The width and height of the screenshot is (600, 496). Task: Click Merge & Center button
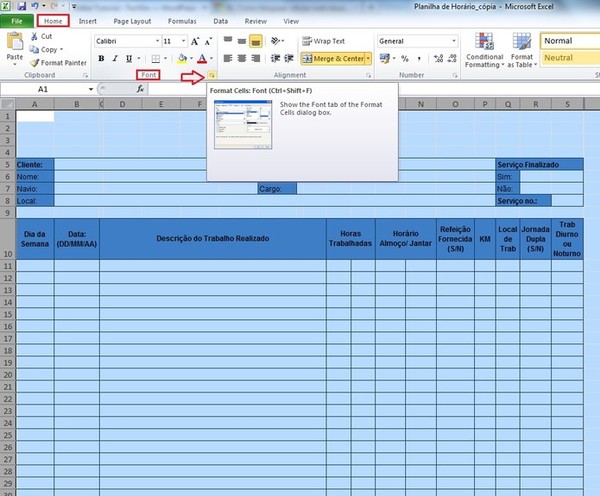[x=333, y=59]
